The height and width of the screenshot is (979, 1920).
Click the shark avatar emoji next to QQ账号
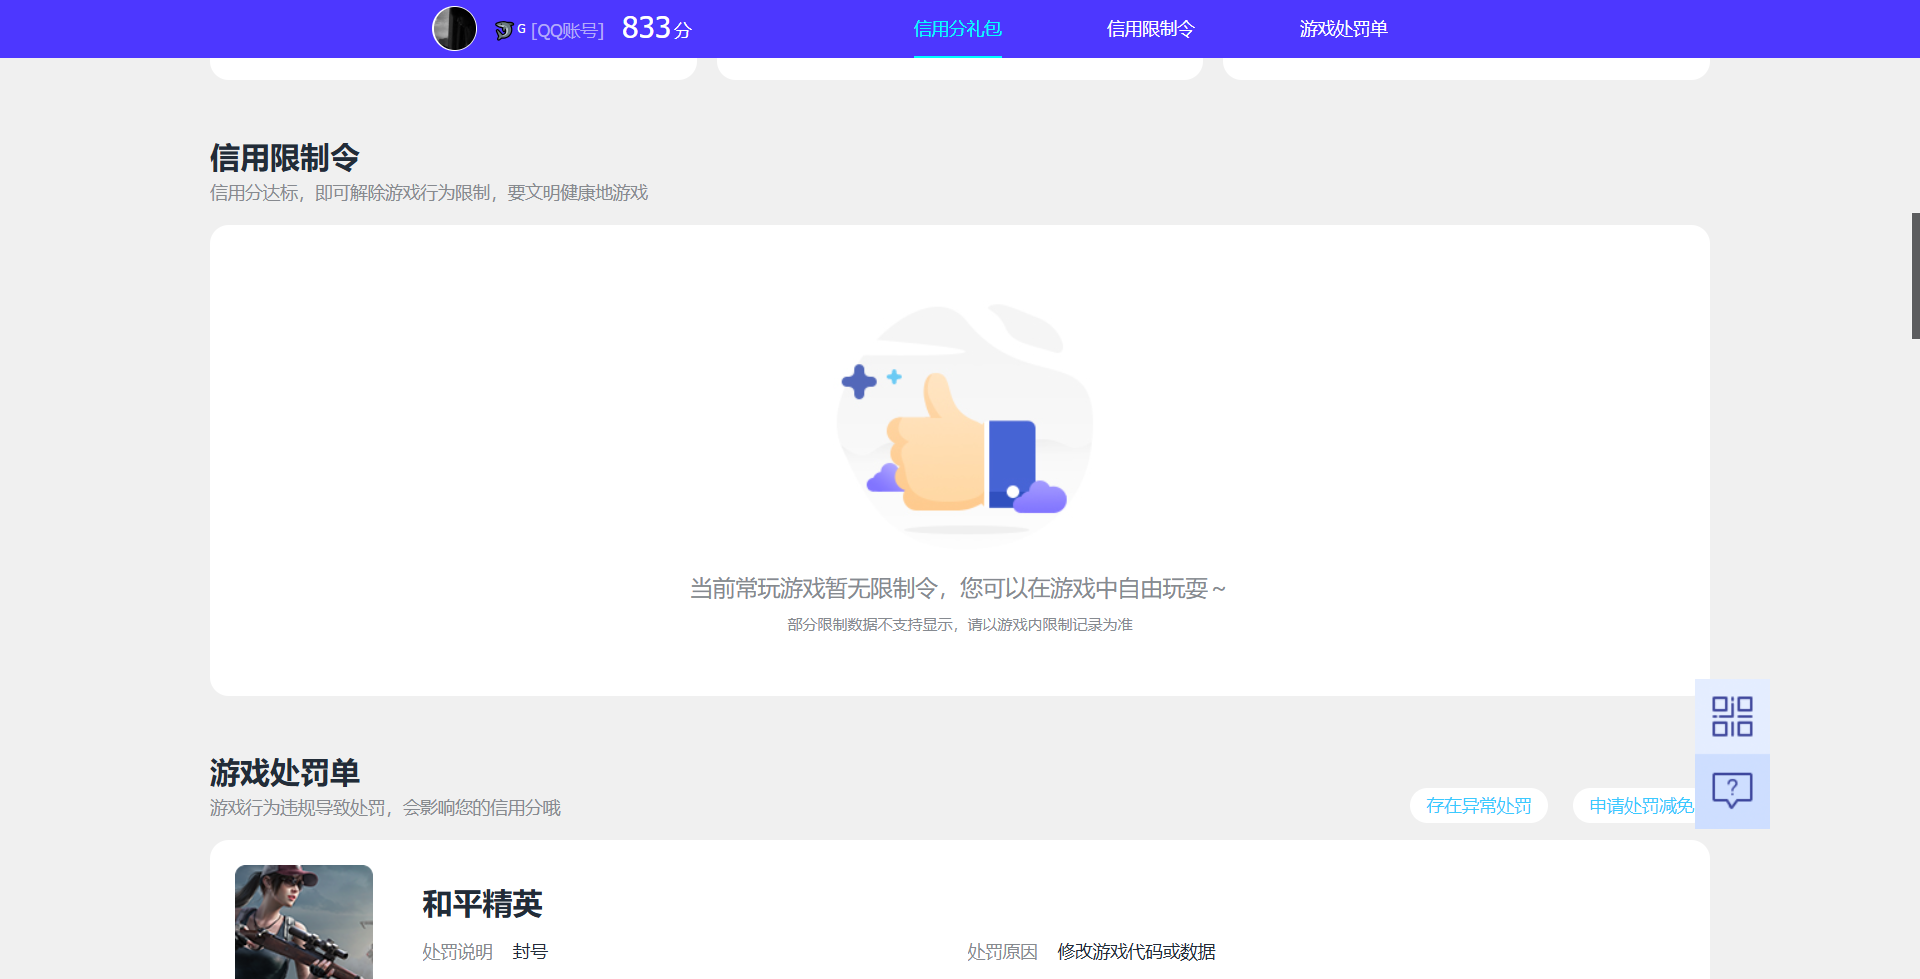(x=504, y=29)
